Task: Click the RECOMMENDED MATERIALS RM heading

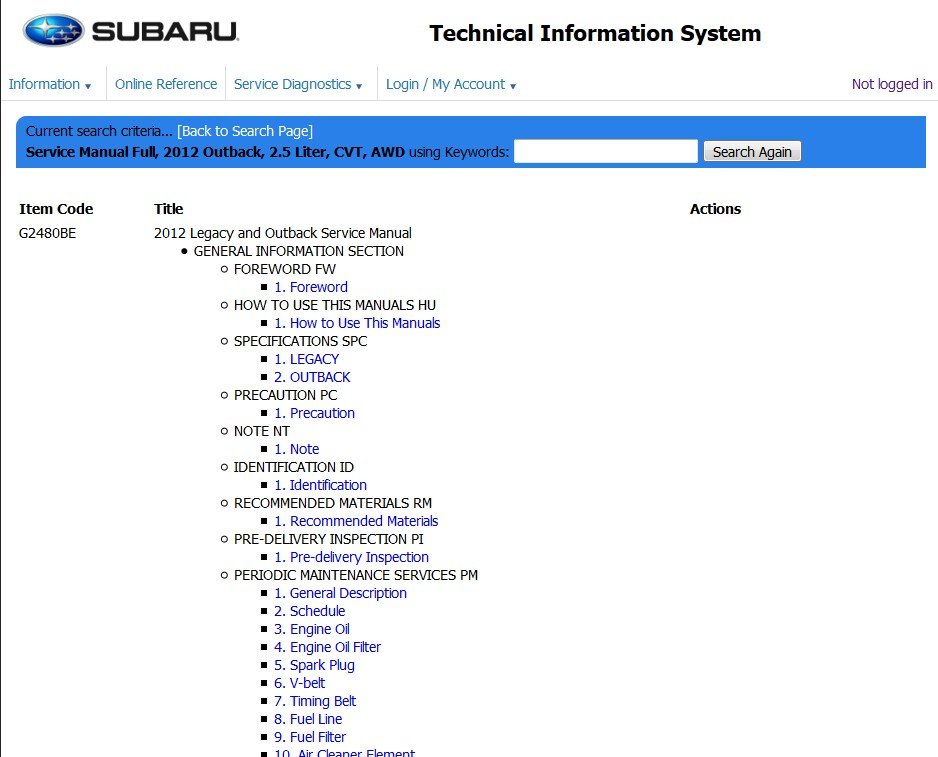Action: (333, 503)
